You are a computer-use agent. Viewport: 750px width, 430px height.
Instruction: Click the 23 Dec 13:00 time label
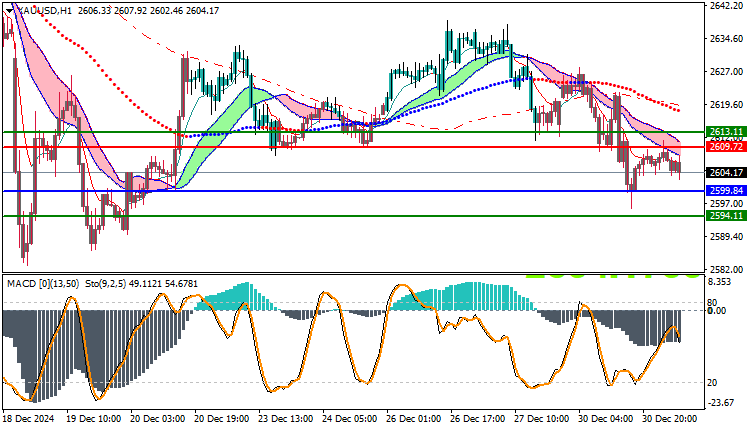coord(286,419)
